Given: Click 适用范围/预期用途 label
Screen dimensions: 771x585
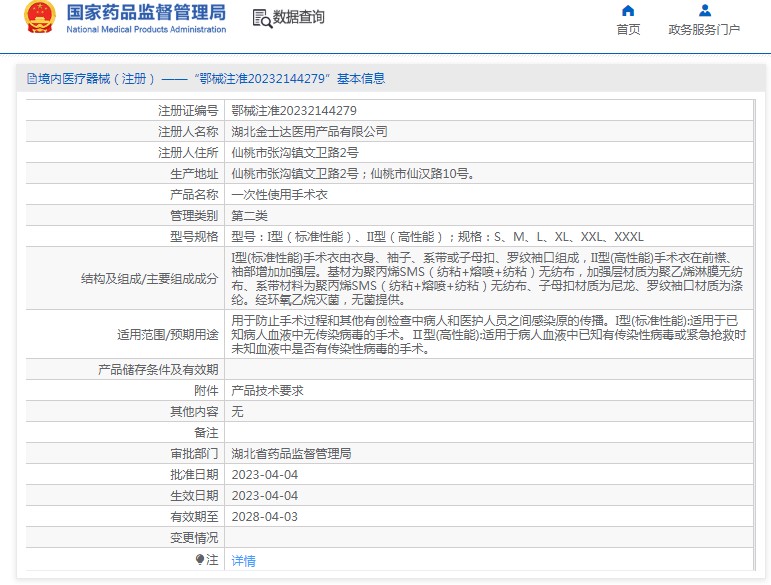Looking at the screenshot, I should [168, 335].
